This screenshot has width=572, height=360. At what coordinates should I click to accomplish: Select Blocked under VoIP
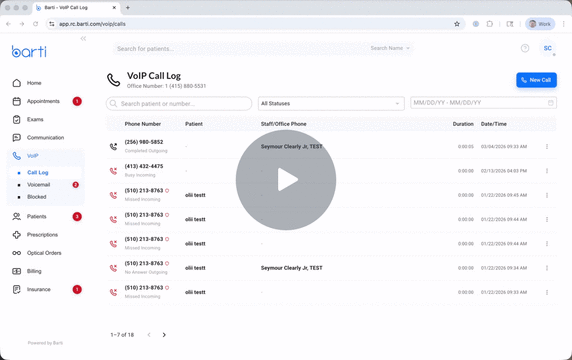[x=36, y=197]
